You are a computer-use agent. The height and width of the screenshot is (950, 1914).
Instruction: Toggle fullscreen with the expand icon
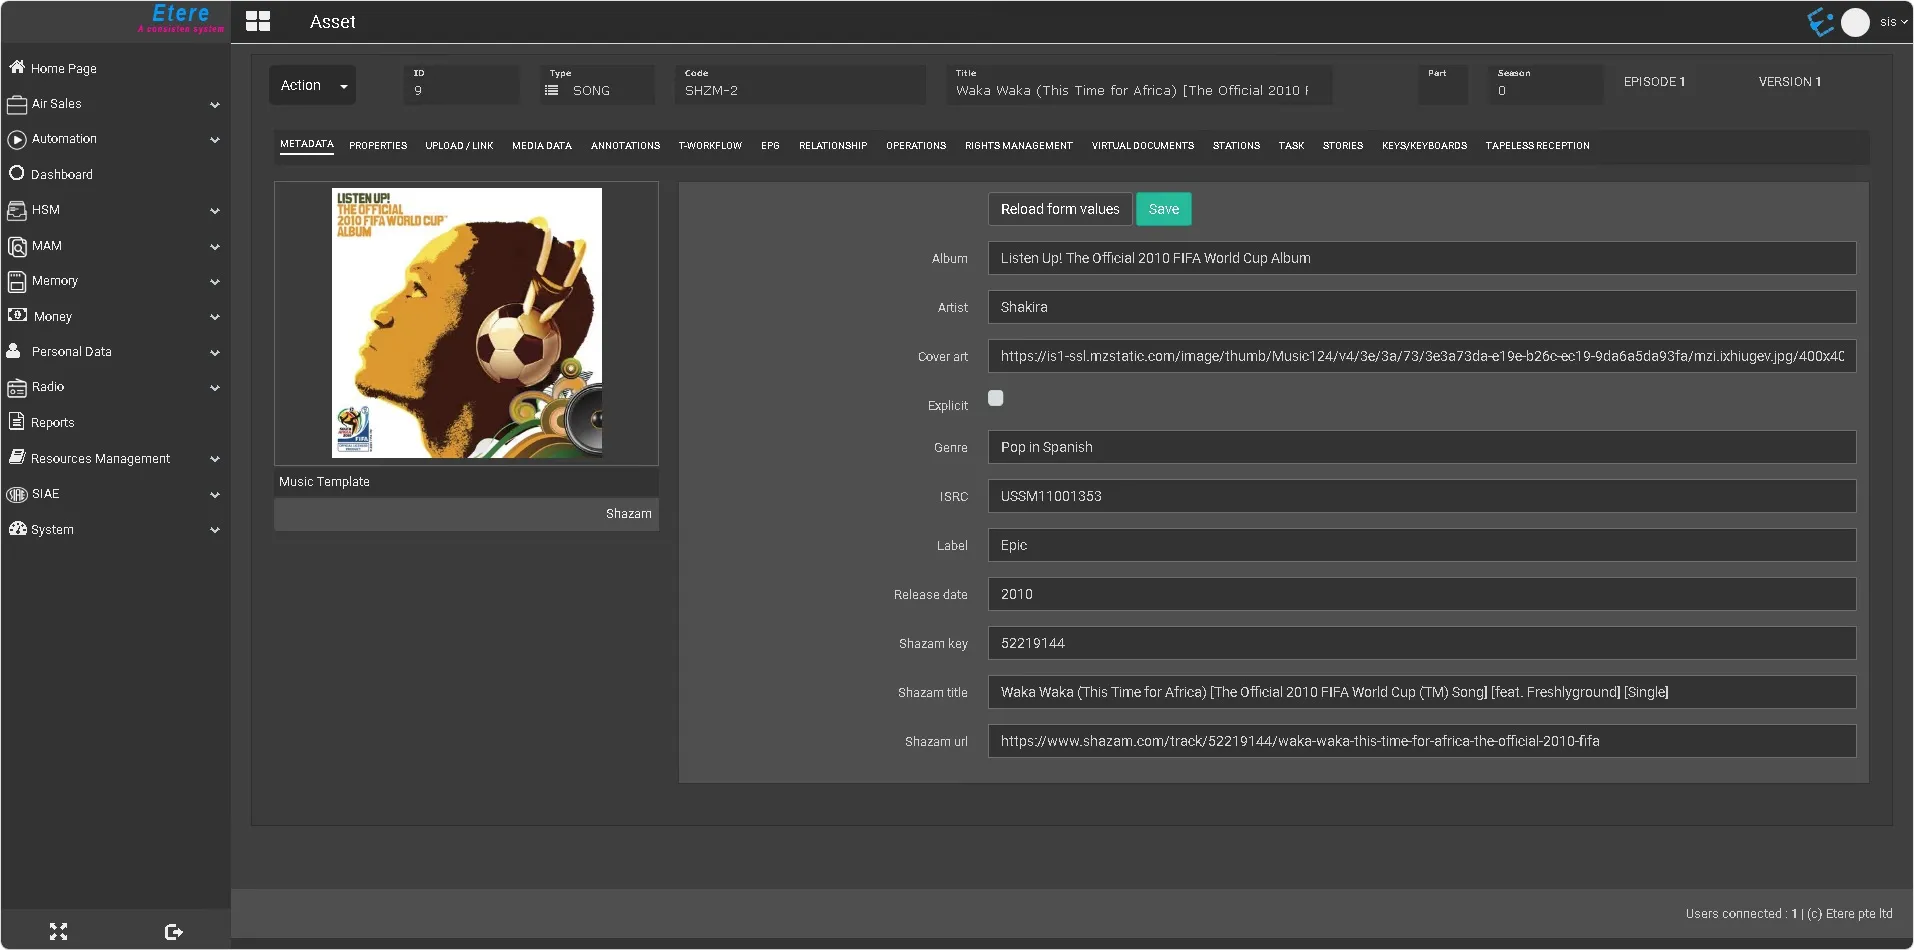click(58, 932)
